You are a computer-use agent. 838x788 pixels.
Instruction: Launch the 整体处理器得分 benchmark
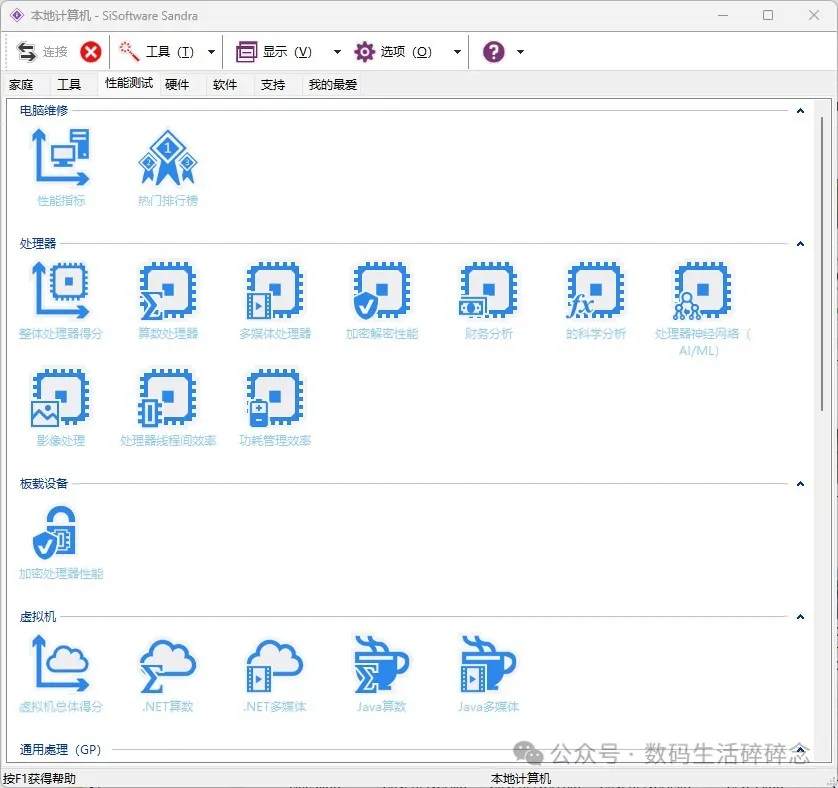click(x=61, y=300)
